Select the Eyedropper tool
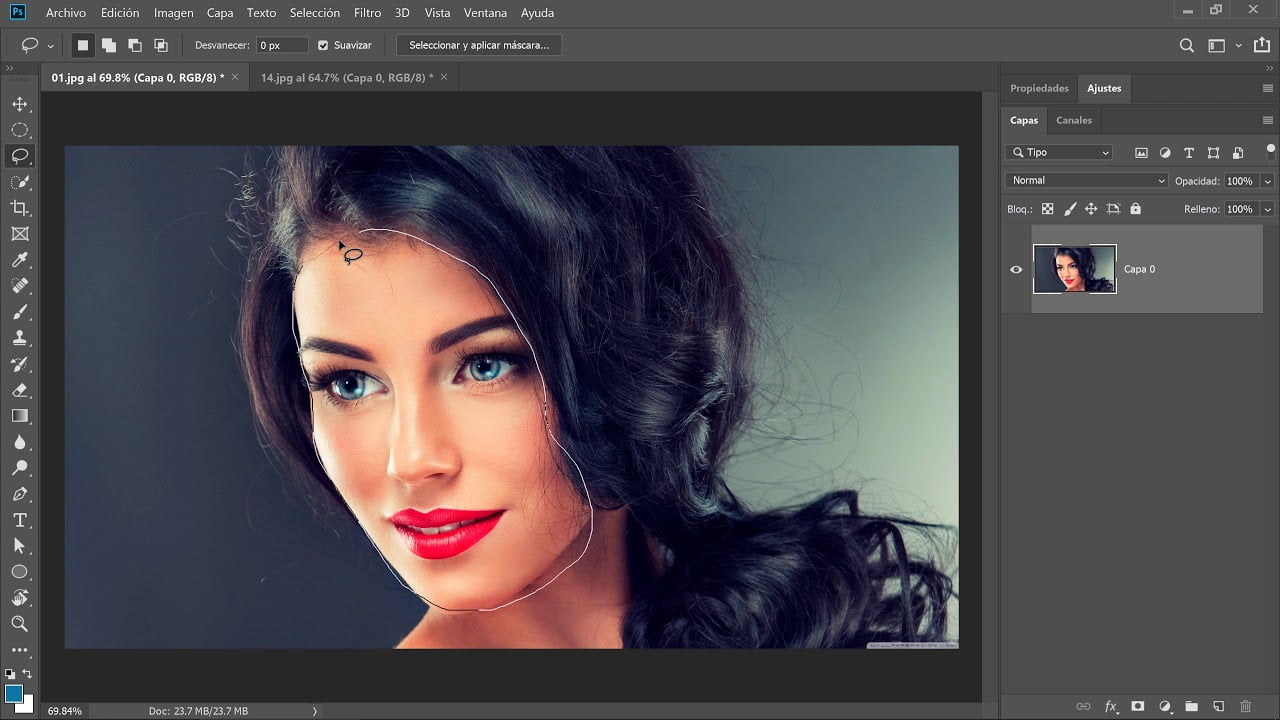Viewport: 1280px width, 720px height. (19, 260)
